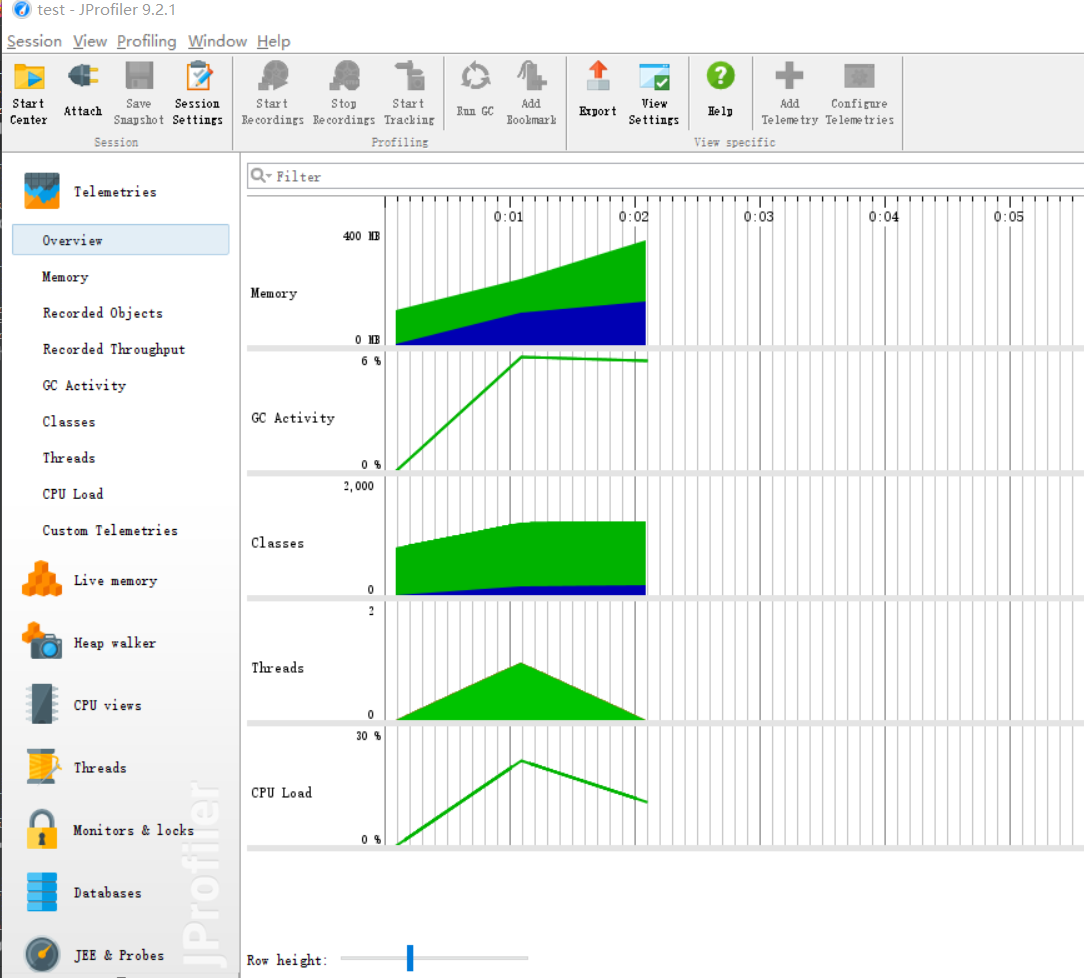
Task: Select Recorded Throughput view
Action: [113, 349]
